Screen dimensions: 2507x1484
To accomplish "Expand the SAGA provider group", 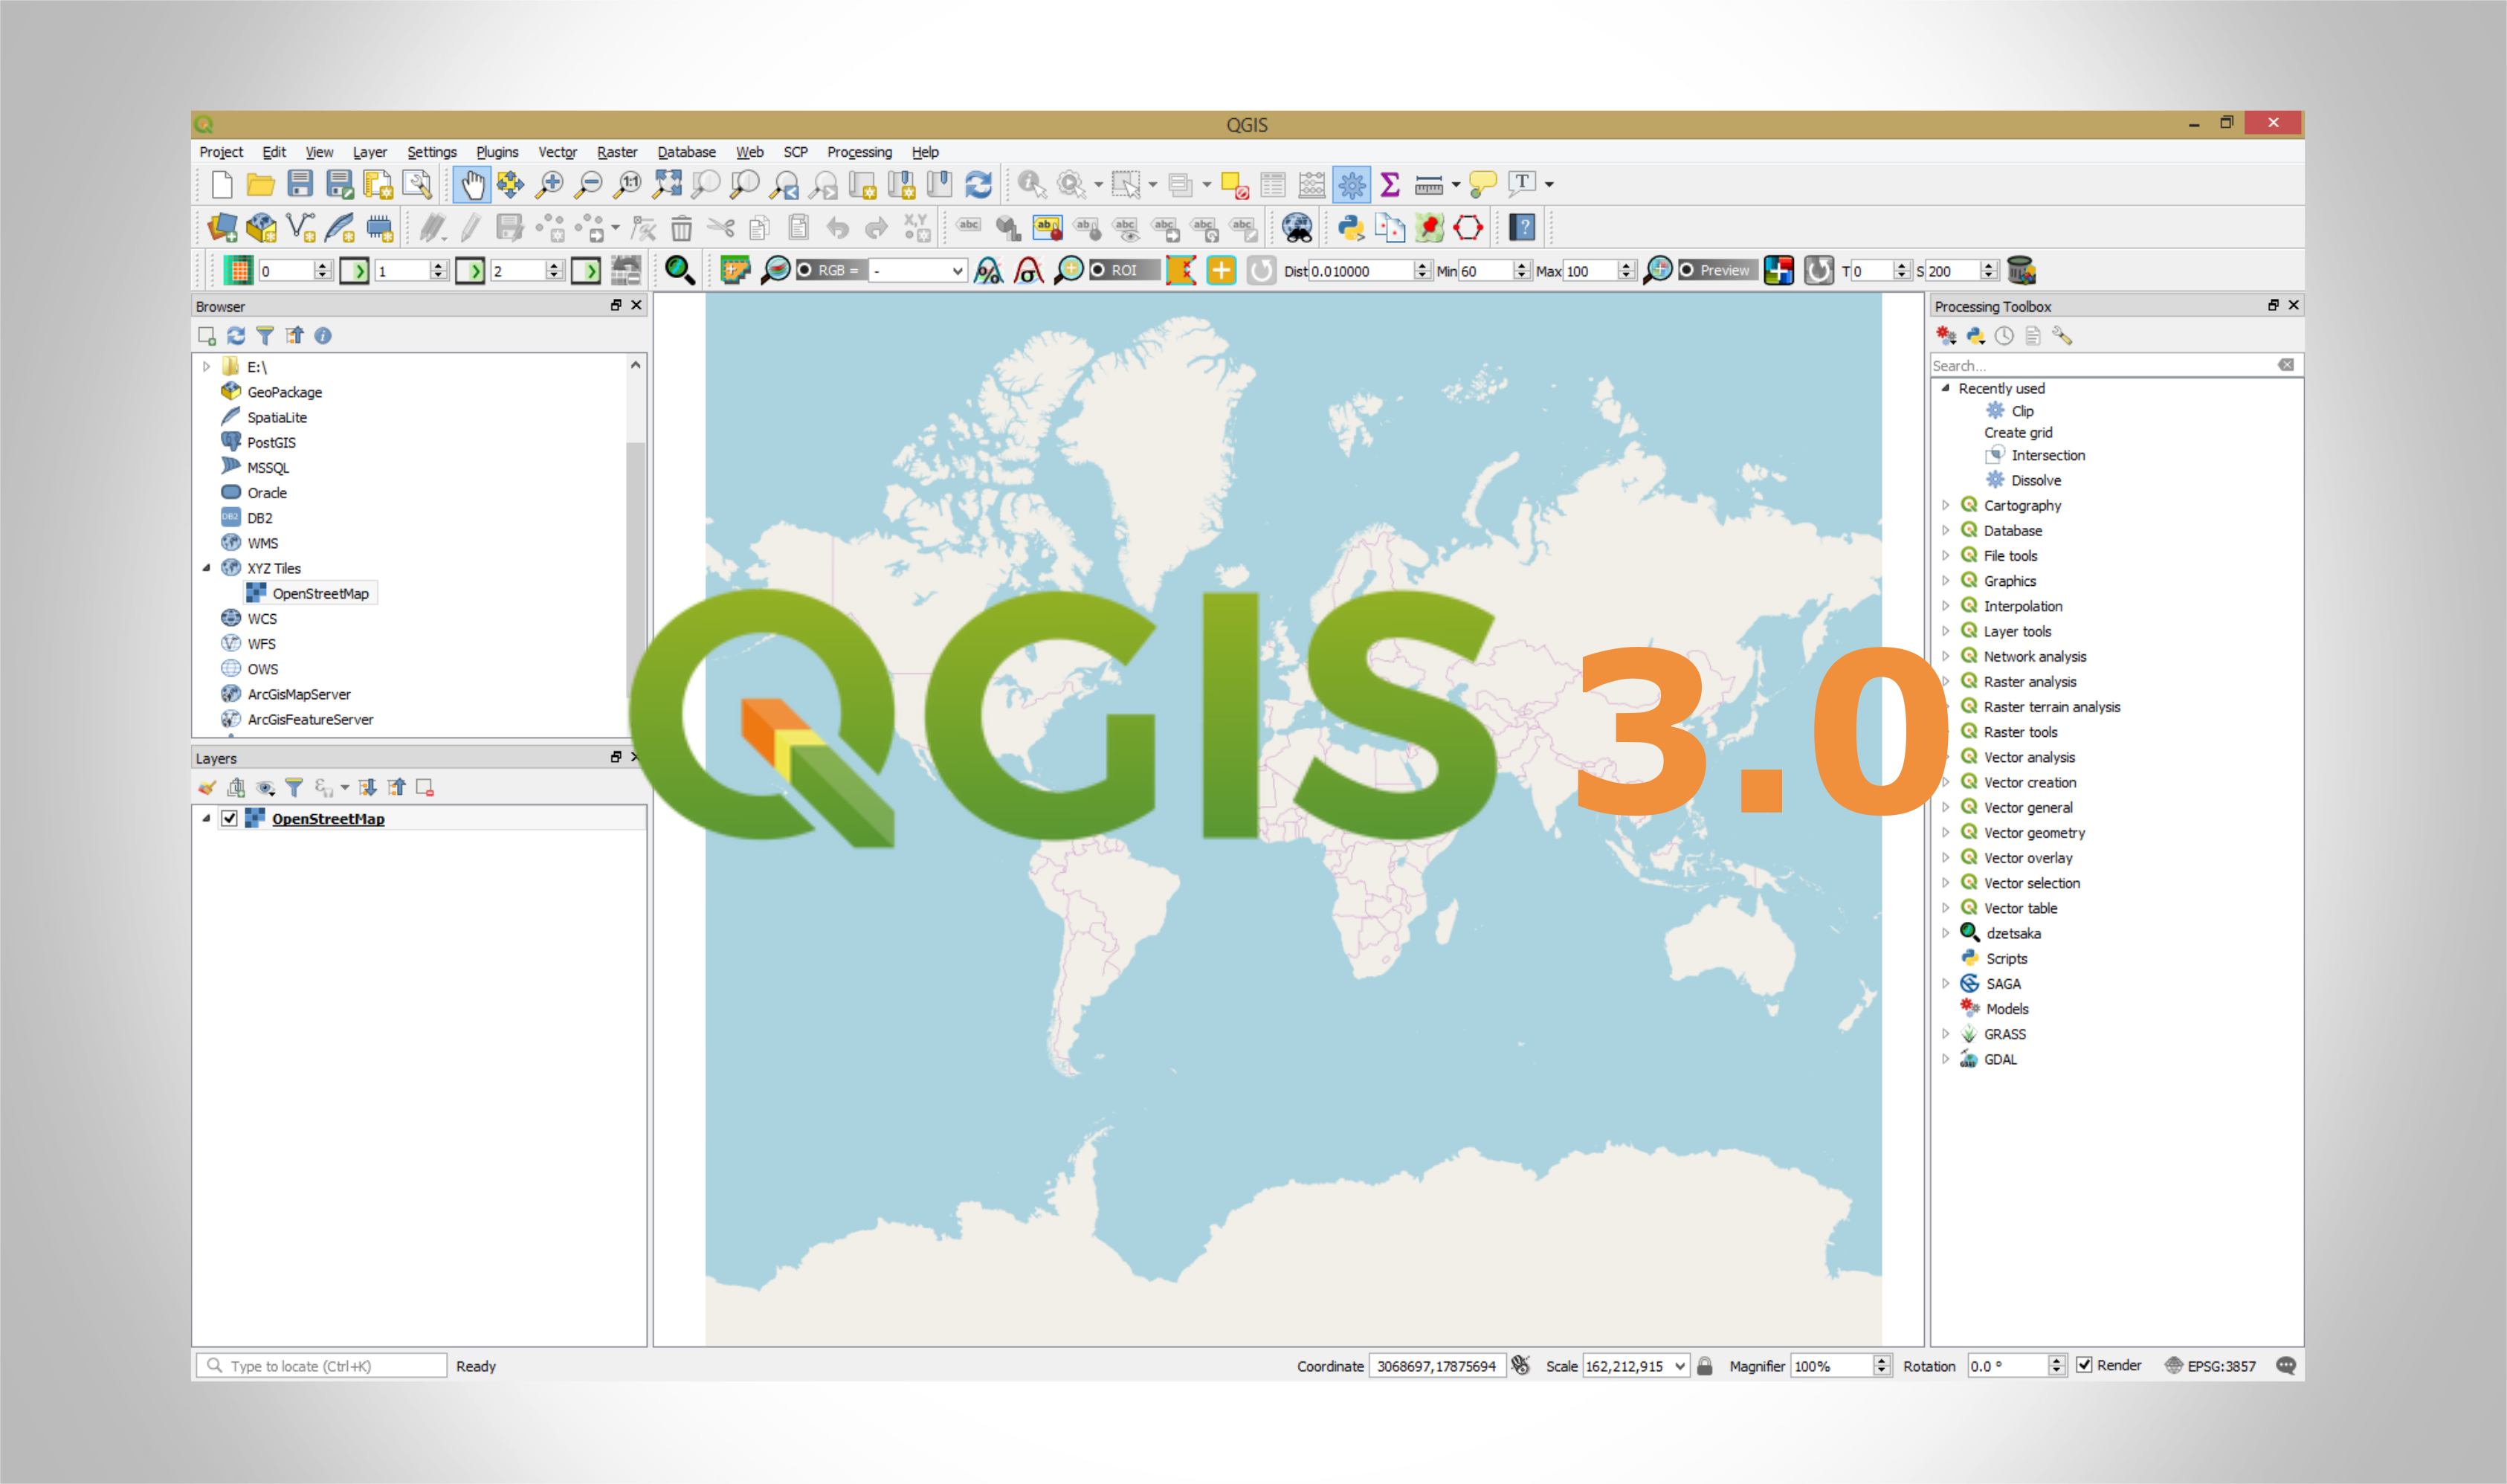I will click(x=1946, y=984).
